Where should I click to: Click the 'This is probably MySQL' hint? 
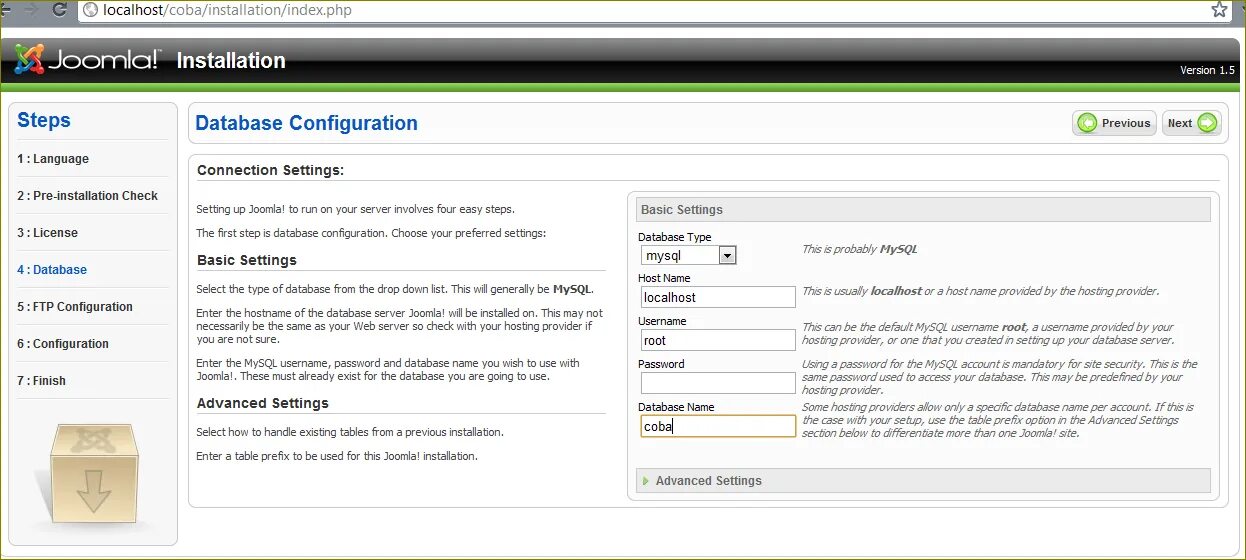[x=860, y=249]
